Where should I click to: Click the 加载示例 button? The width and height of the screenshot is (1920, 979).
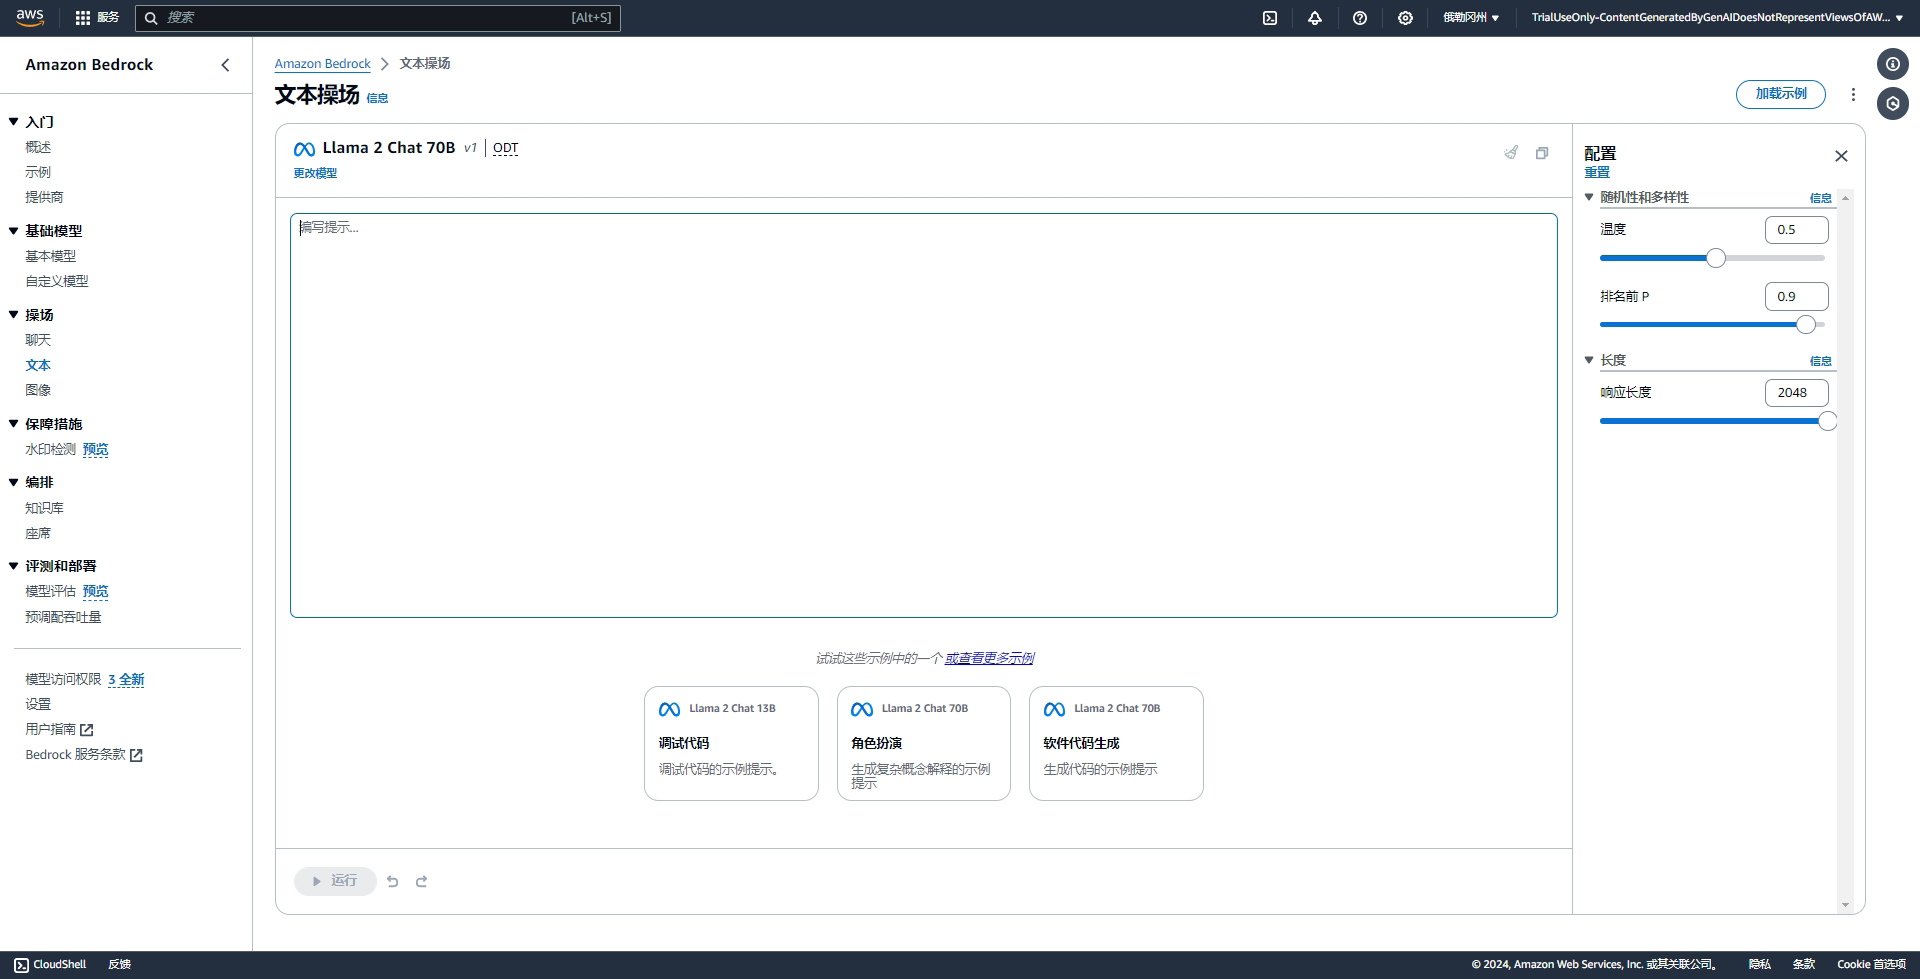click(x=1781, y=94)
